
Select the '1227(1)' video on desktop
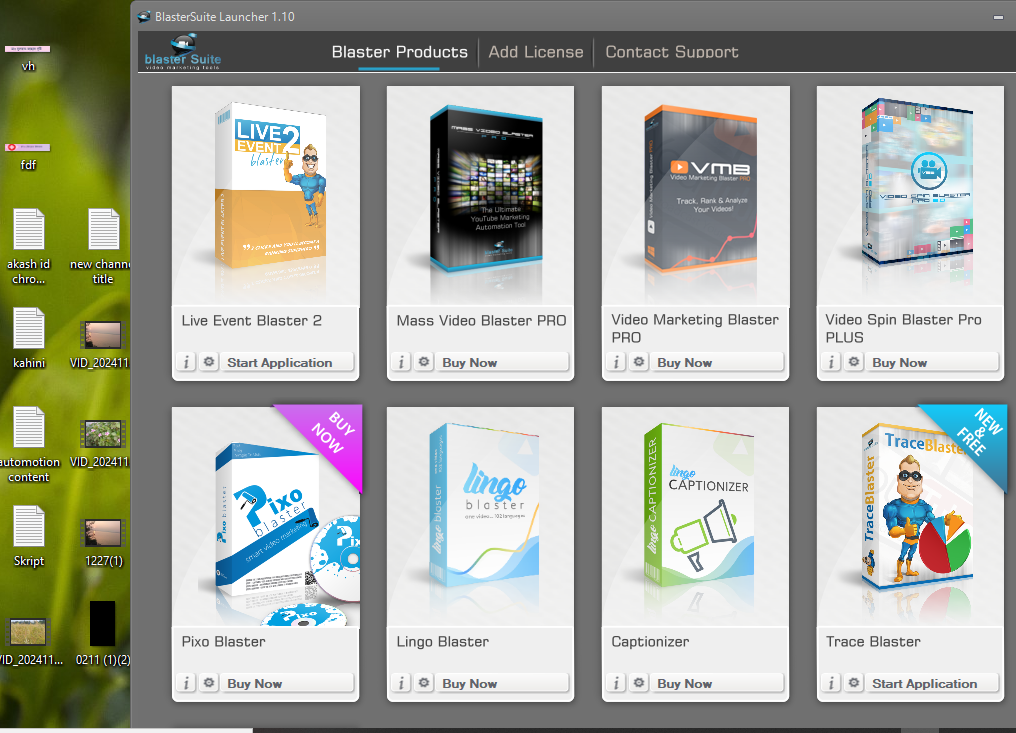(104, 543)
